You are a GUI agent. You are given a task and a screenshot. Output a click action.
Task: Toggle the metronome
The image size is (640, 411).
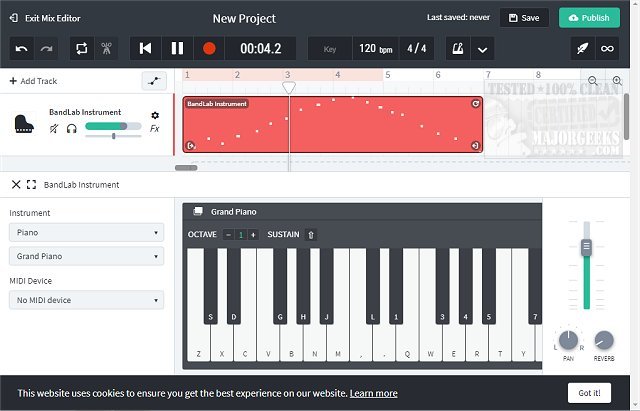[458, 49]
